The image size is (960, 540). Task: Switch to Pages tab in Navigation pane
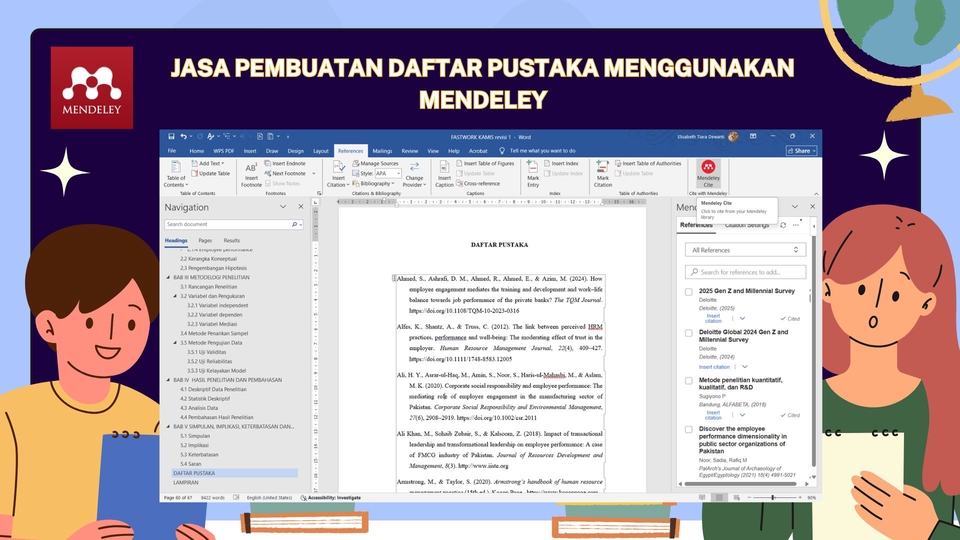click(x=205, y=241)
